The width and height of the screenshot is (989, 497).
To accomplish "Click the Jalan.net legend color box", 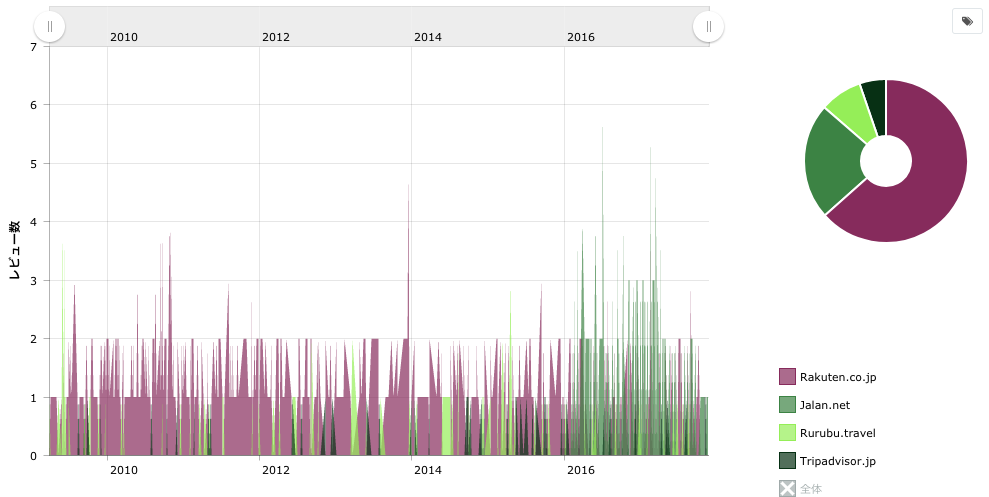I will coord(787,405).
